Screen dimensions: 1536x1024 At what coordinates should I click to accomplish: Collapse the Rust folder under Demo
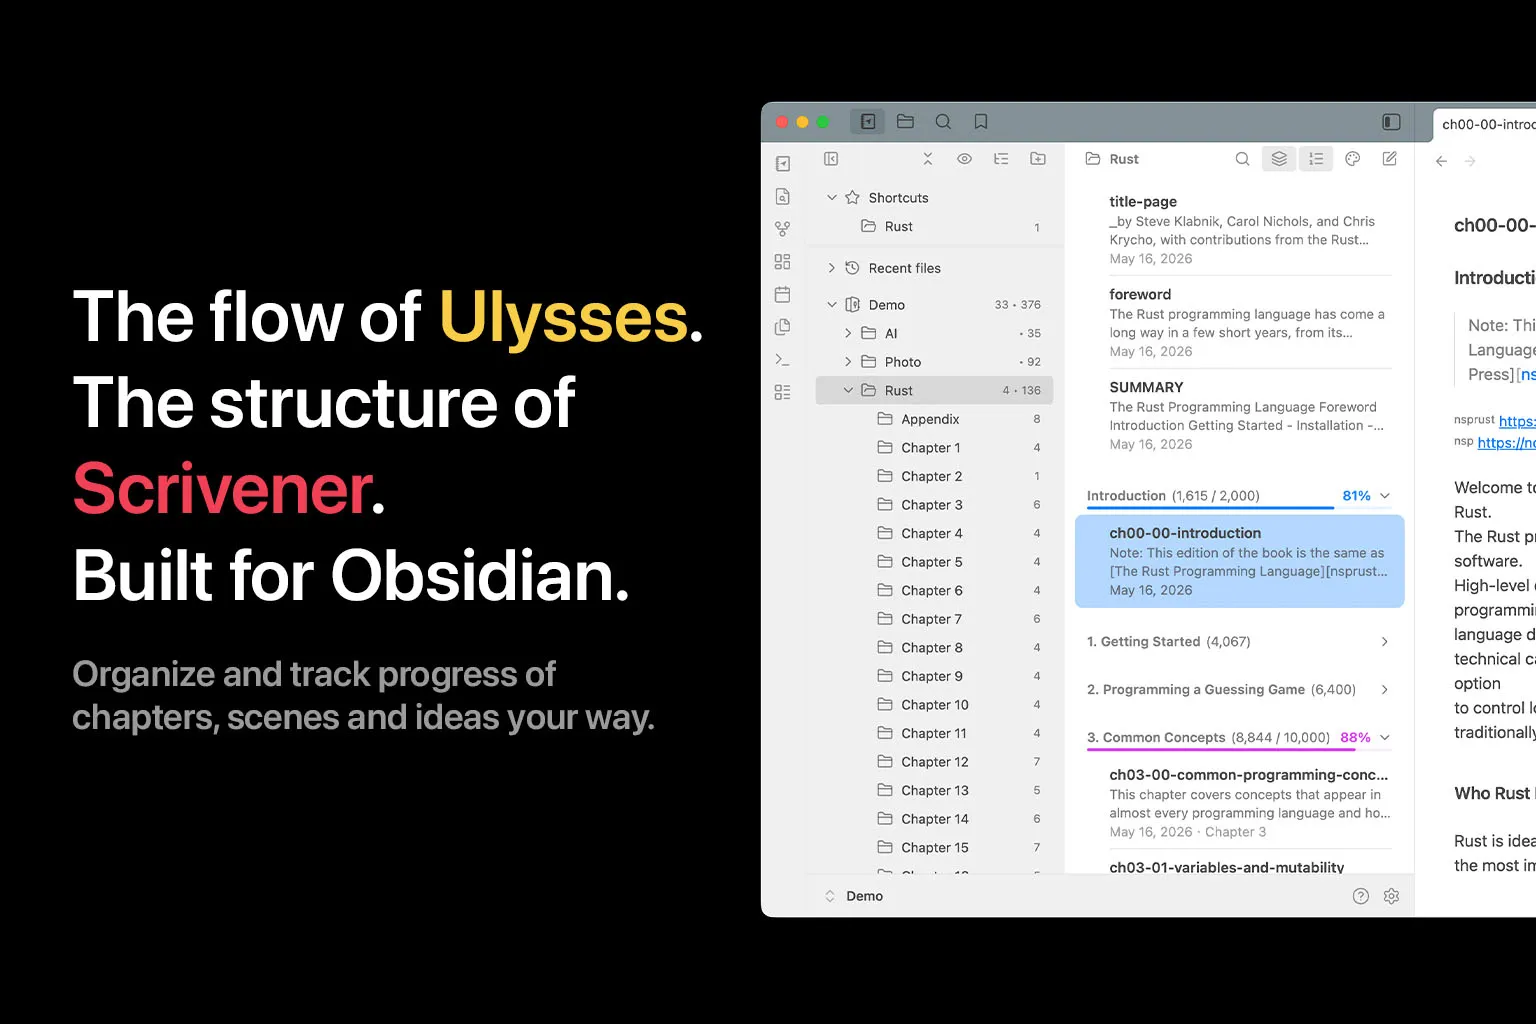(x=848, y=391)
